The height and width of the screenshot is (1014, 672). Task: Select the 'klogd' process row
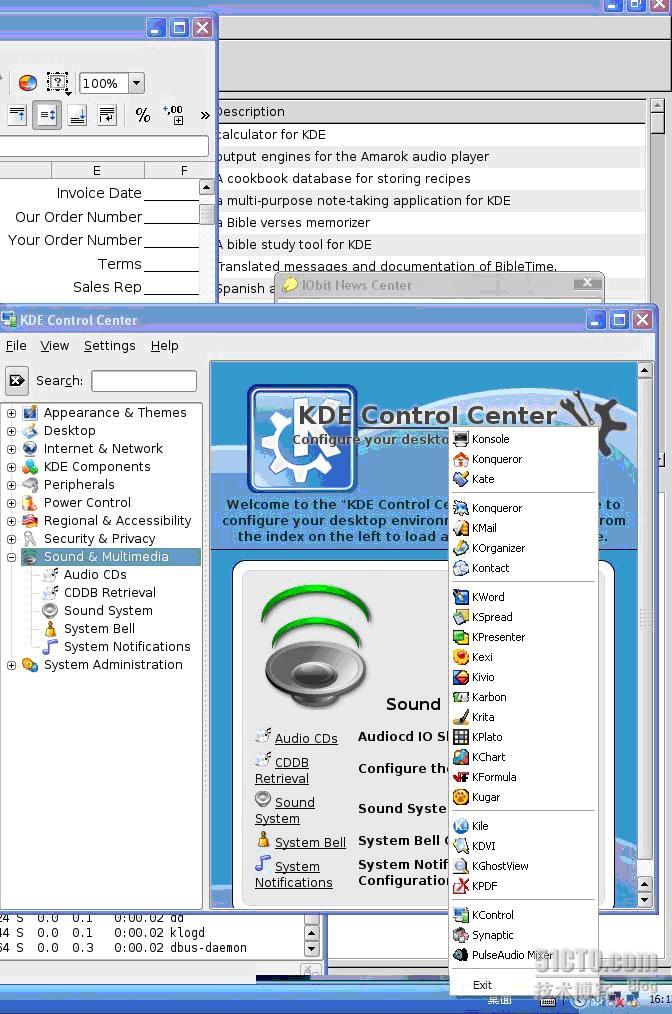pyautogui.click(x=152, y=933)
